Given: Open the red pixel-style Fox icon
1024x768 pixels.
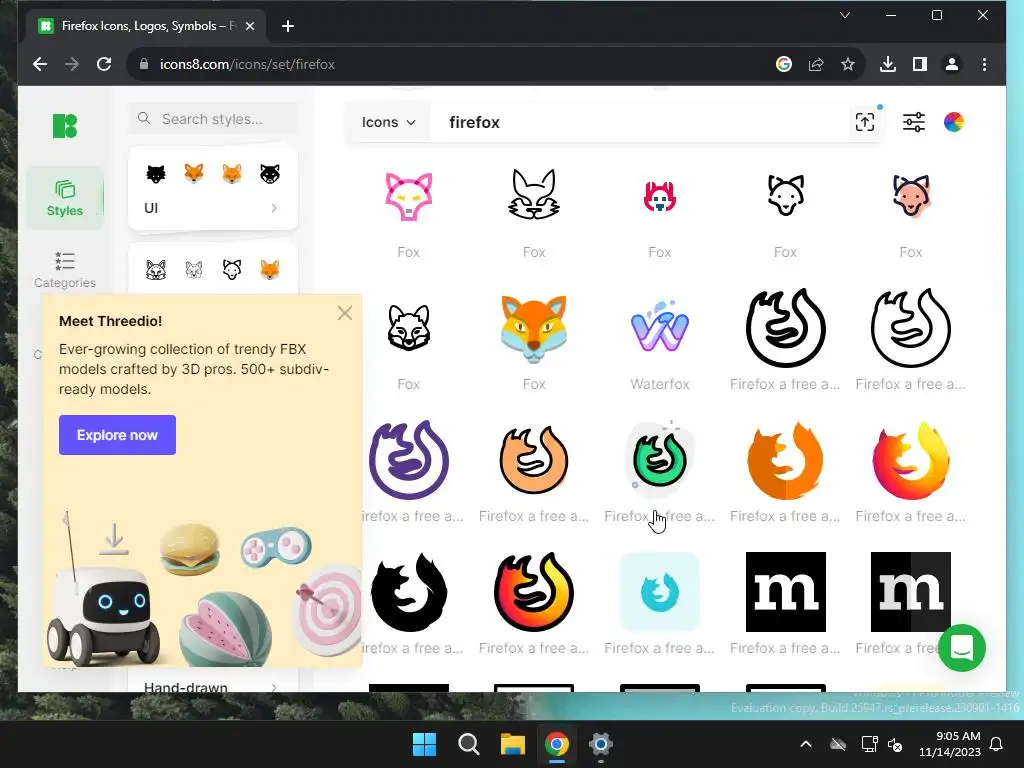Looking at the screenshot, I should (x=660, y=197).
